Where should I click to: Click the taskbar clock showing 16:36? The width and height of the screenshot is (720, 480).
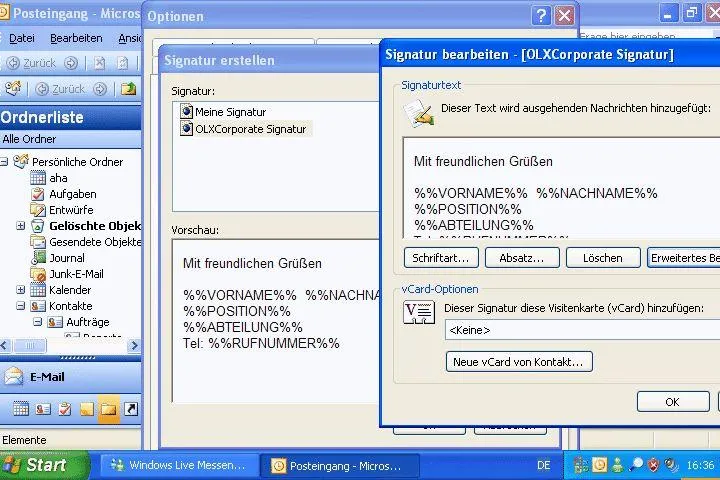click(x=700, y=465)
